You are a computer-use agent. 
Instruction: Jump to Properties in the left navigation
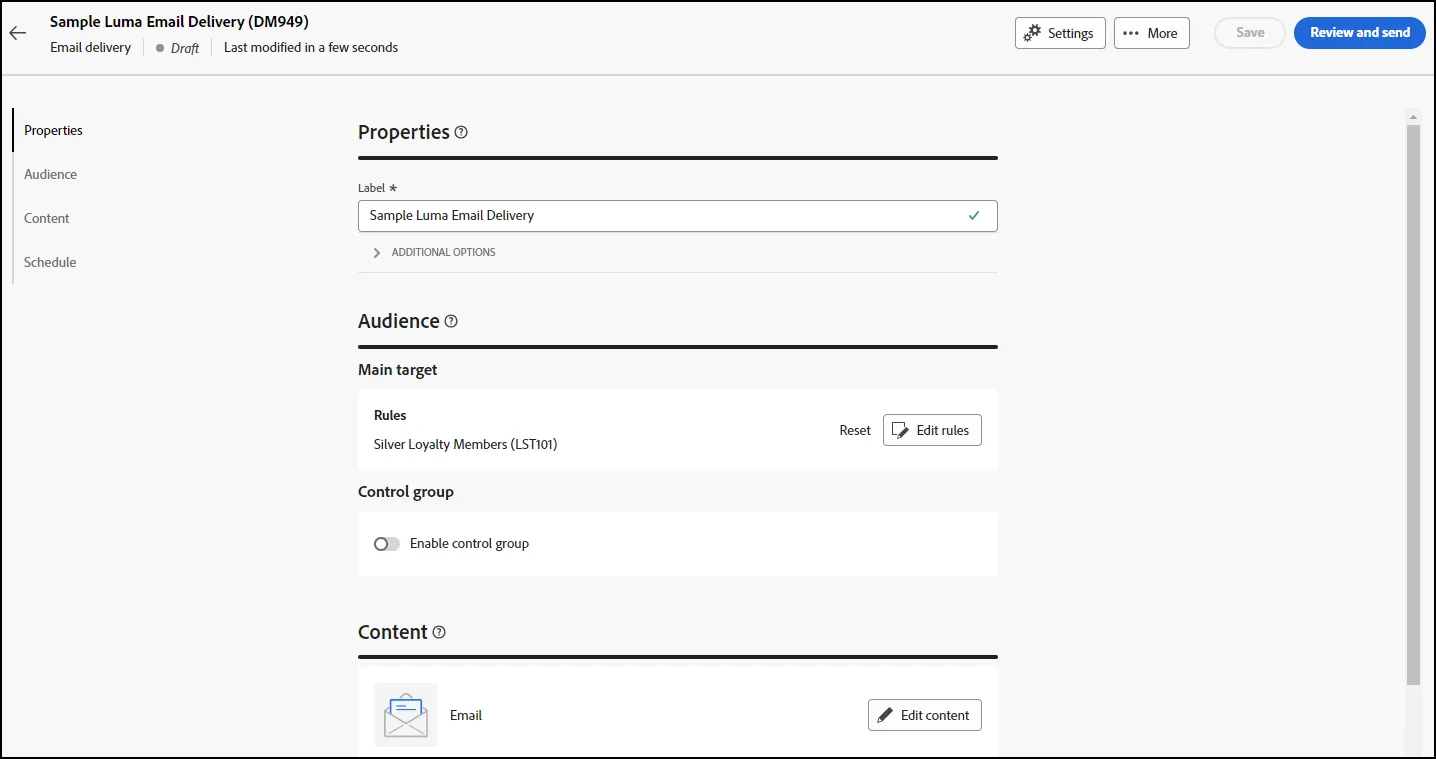54,130
